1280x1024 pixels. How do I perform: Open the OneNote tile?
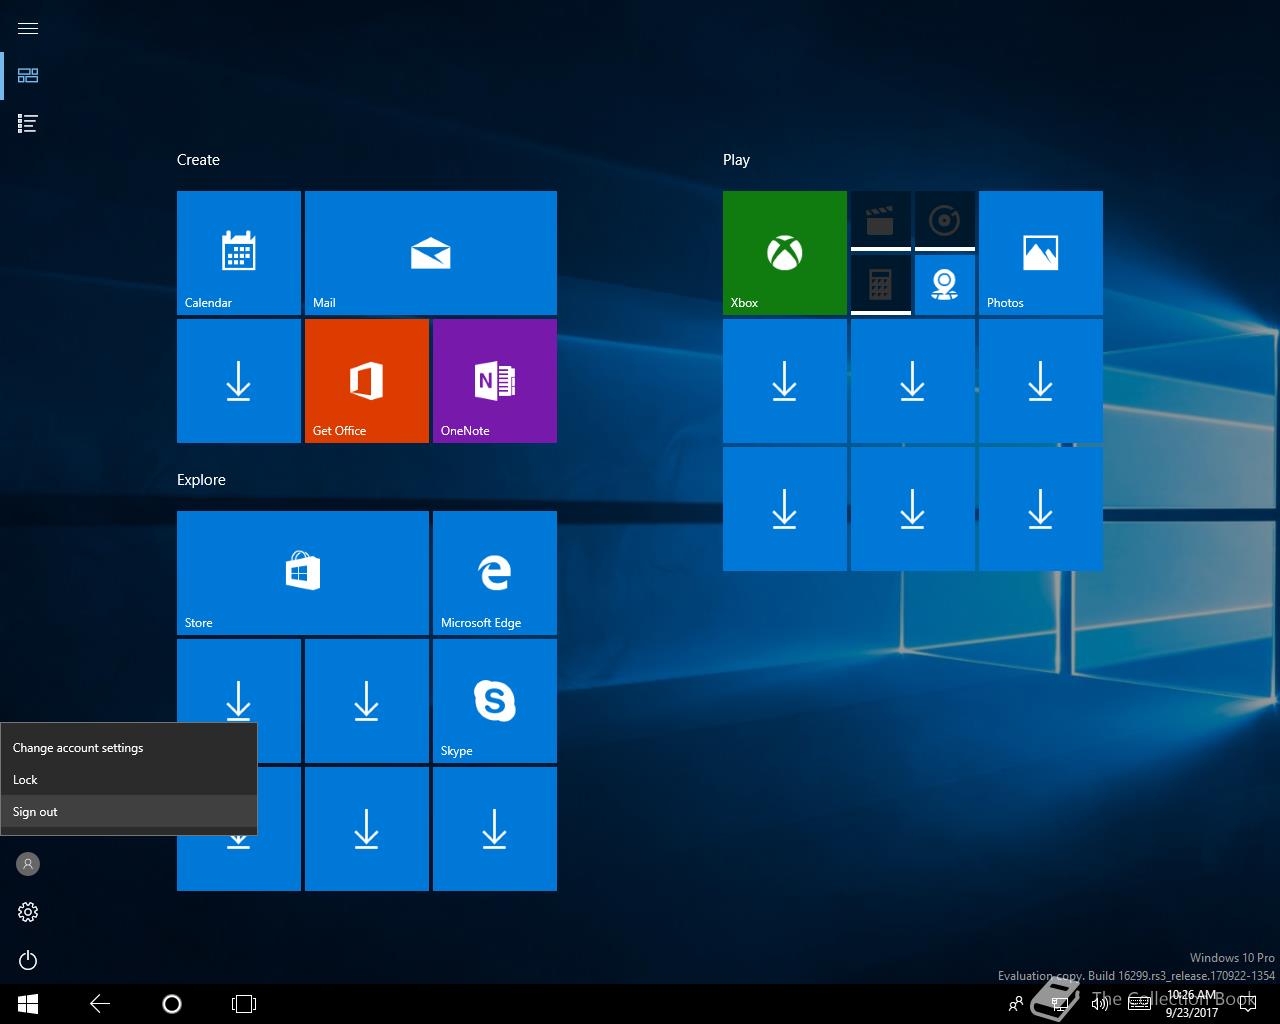click(495, 381)
